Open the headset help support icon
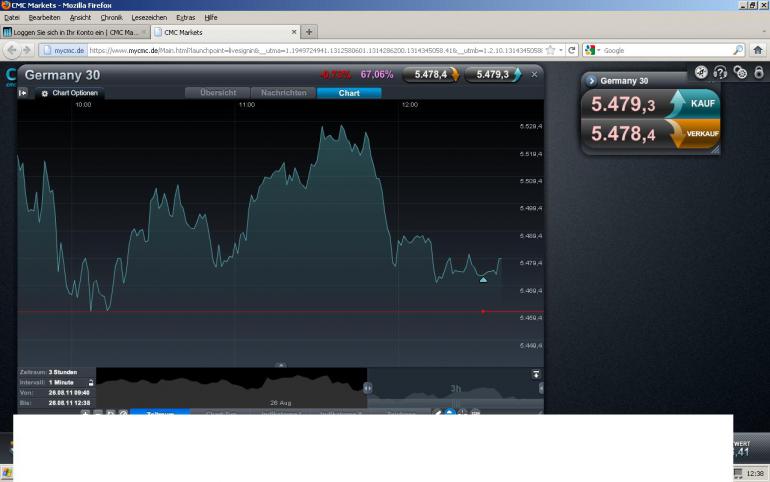 [720, 73]
